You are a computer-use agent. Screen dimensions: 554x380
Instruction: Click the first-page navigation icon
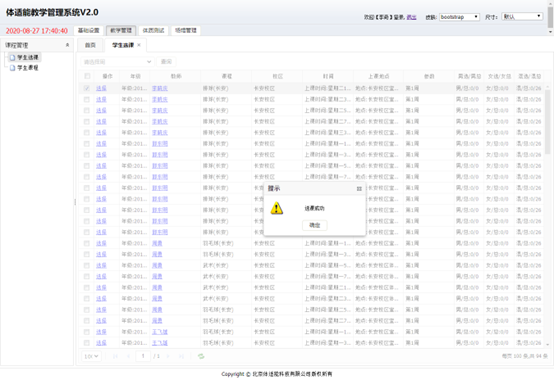(x=115, y=356)
